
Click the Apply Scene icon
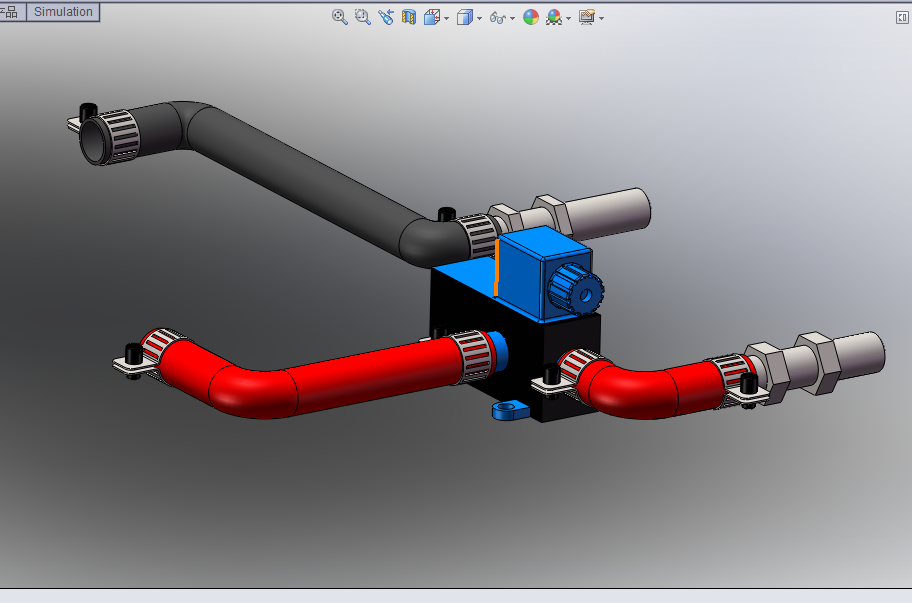tap(554, 17)
